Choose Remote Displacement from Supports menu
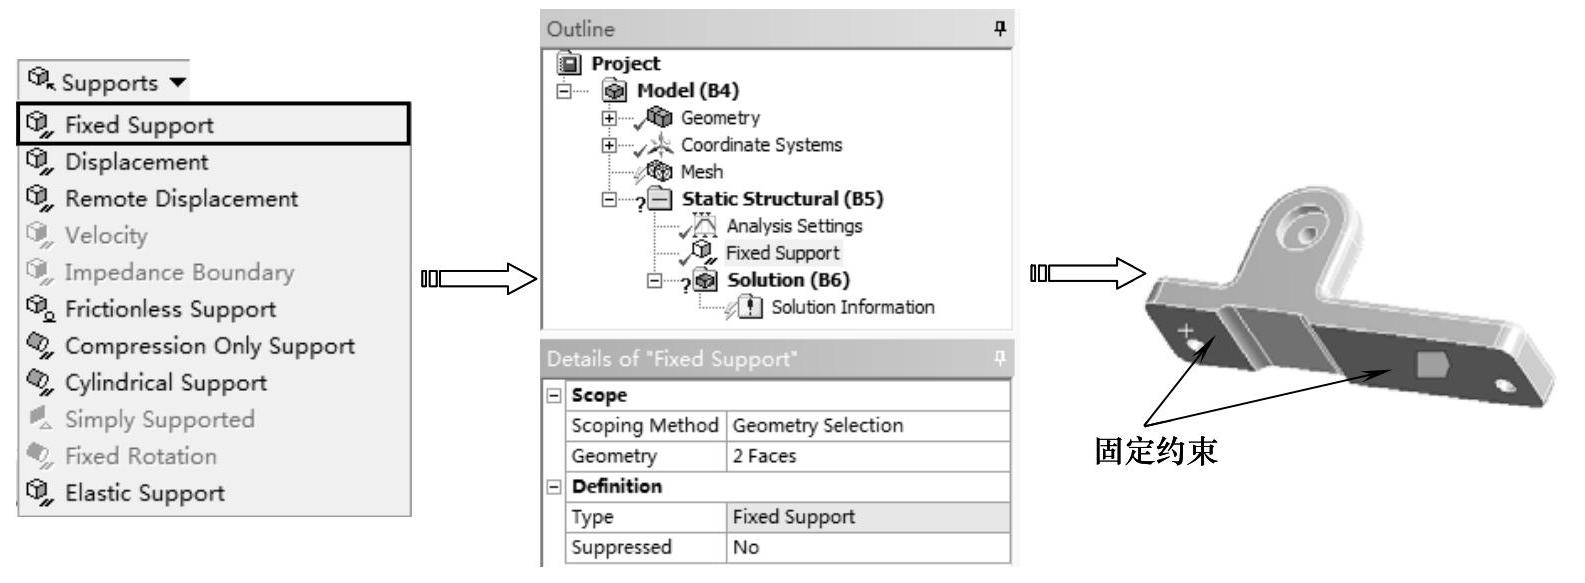The width and height of the screenshot is (1585, 583). click(181, 199)
